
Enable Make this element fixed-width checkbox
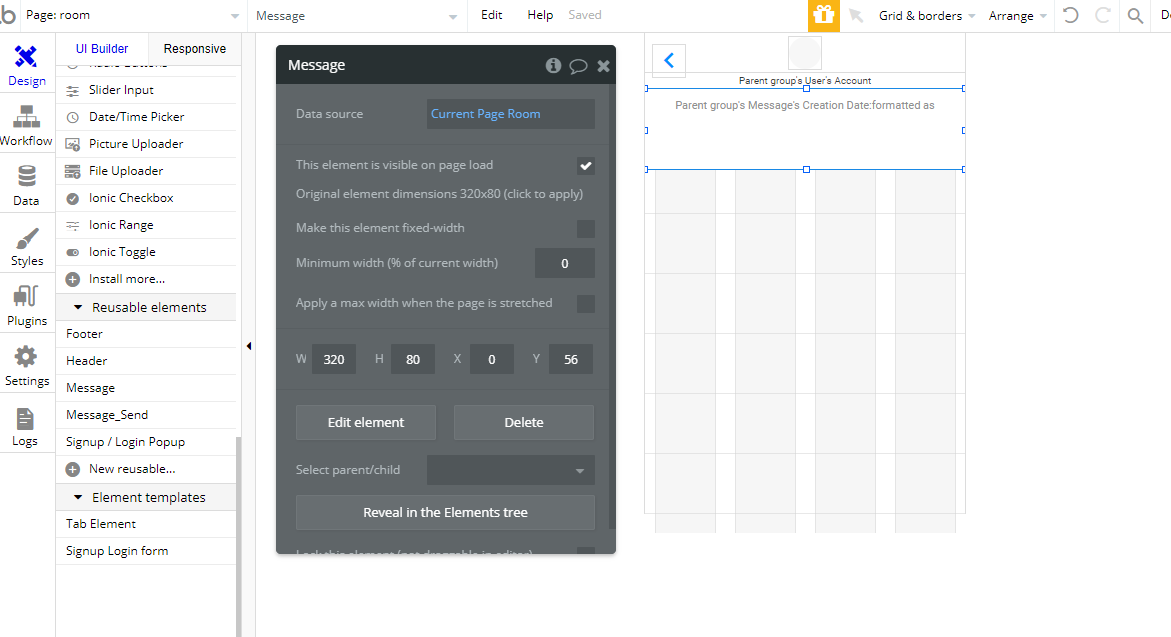[586, 229]
